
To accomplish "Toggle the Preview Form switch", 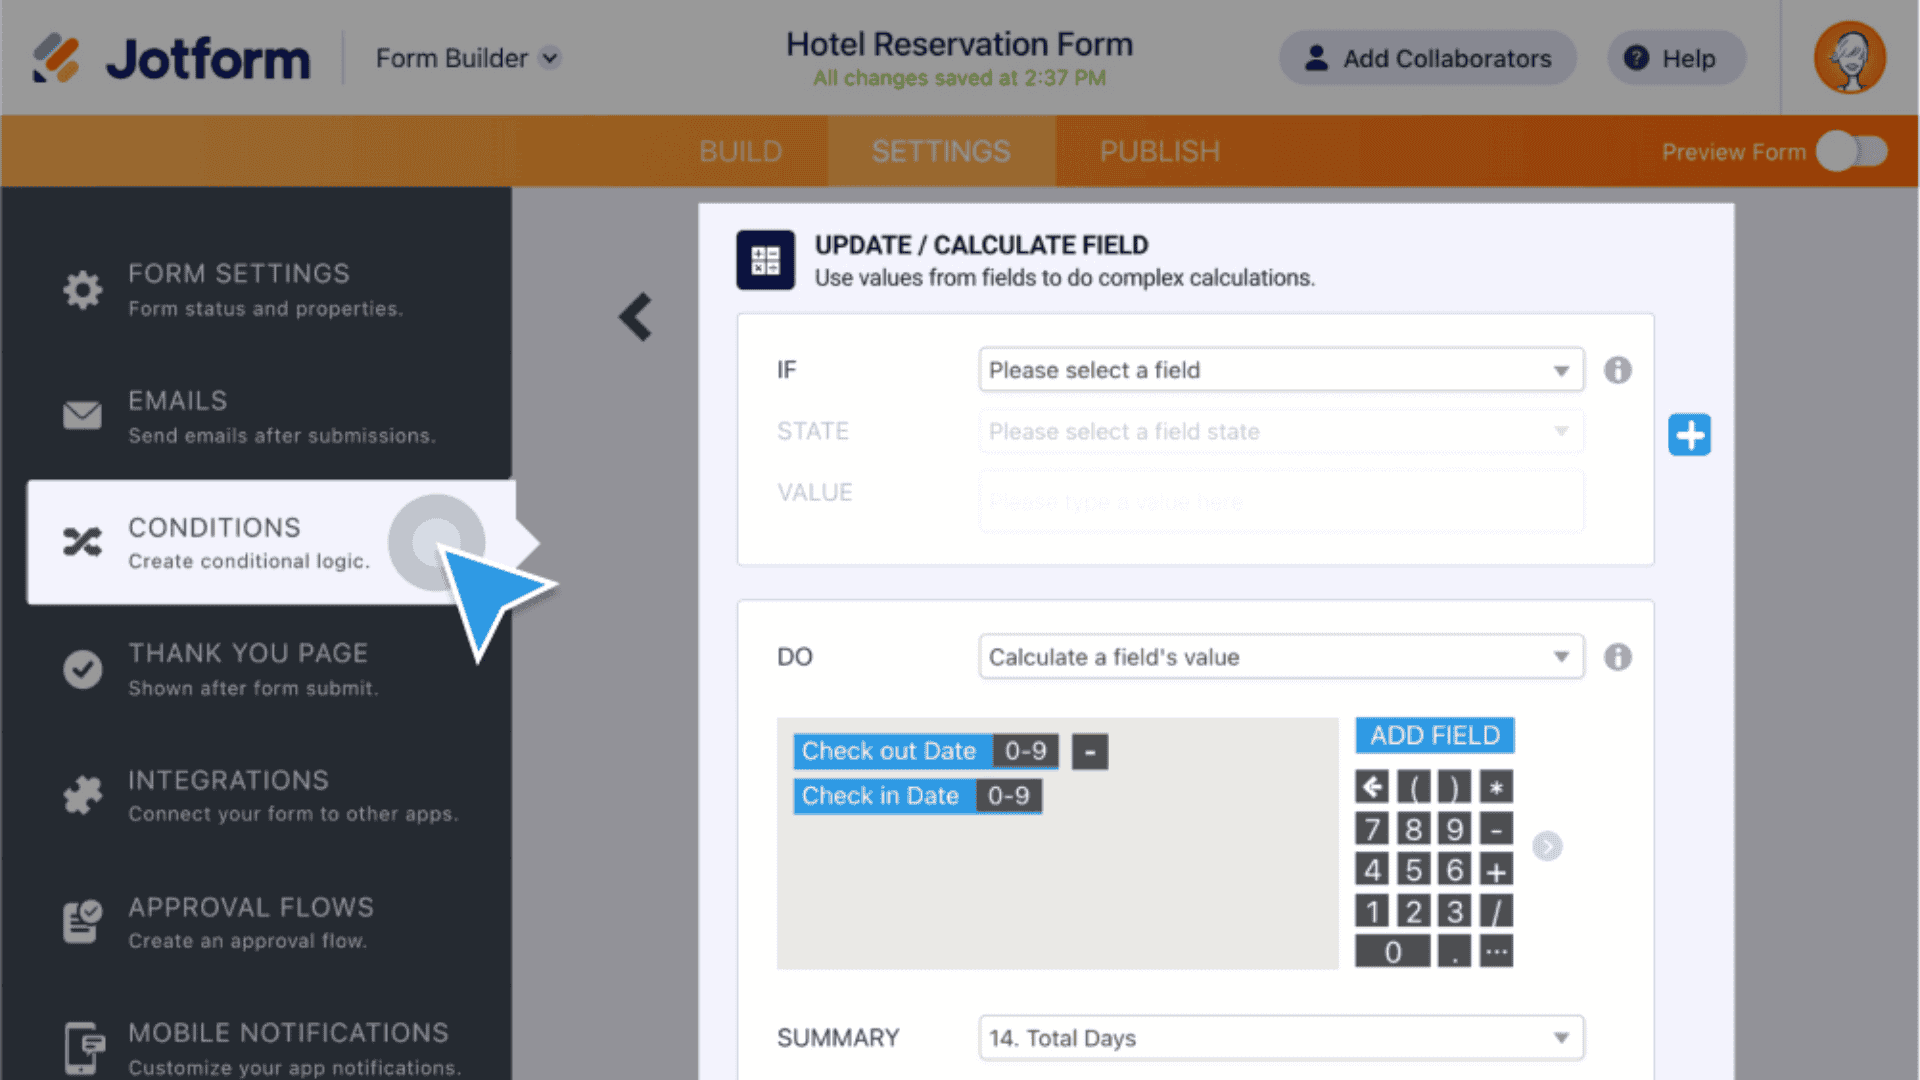I will pos(1851,151).
